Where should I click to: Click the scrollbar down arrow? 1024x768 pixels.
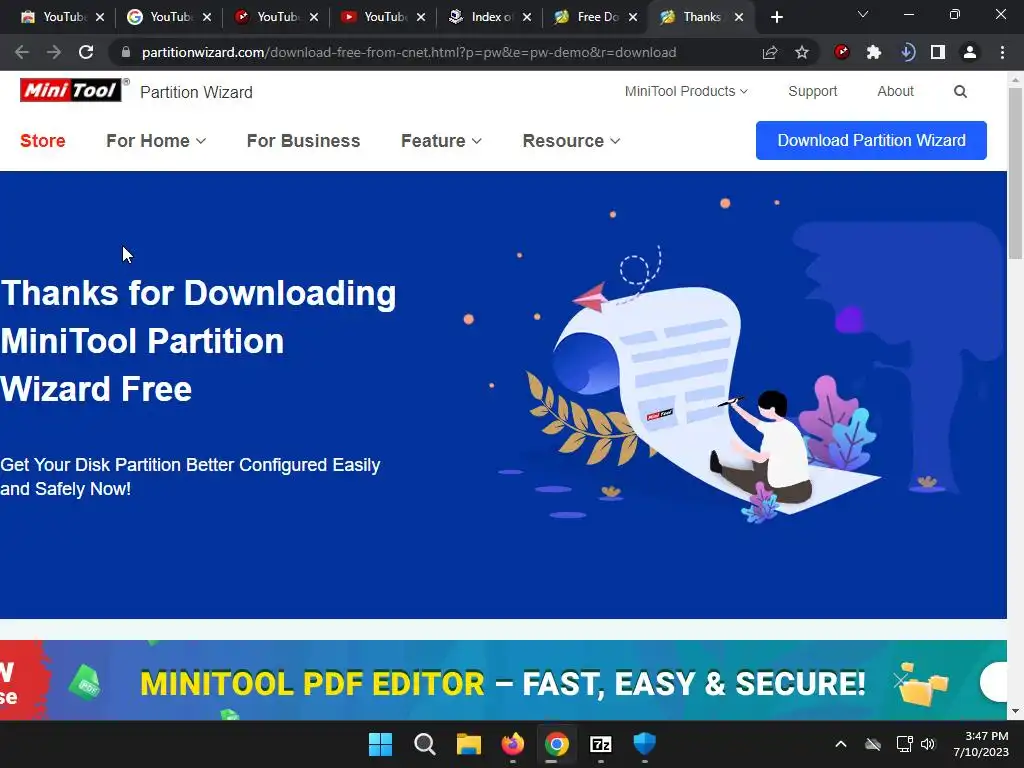click(1015, 711)
